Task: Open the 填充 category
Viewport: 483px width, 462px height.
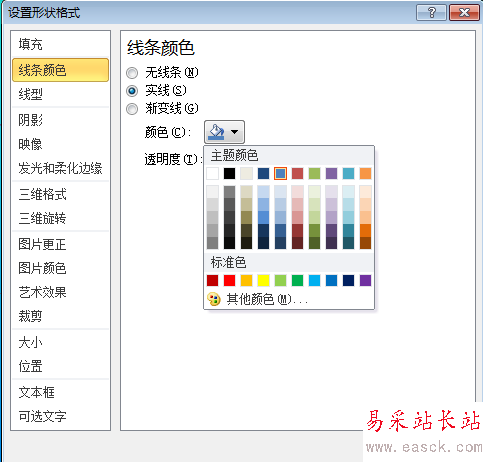Action: [x=60, y=44]
